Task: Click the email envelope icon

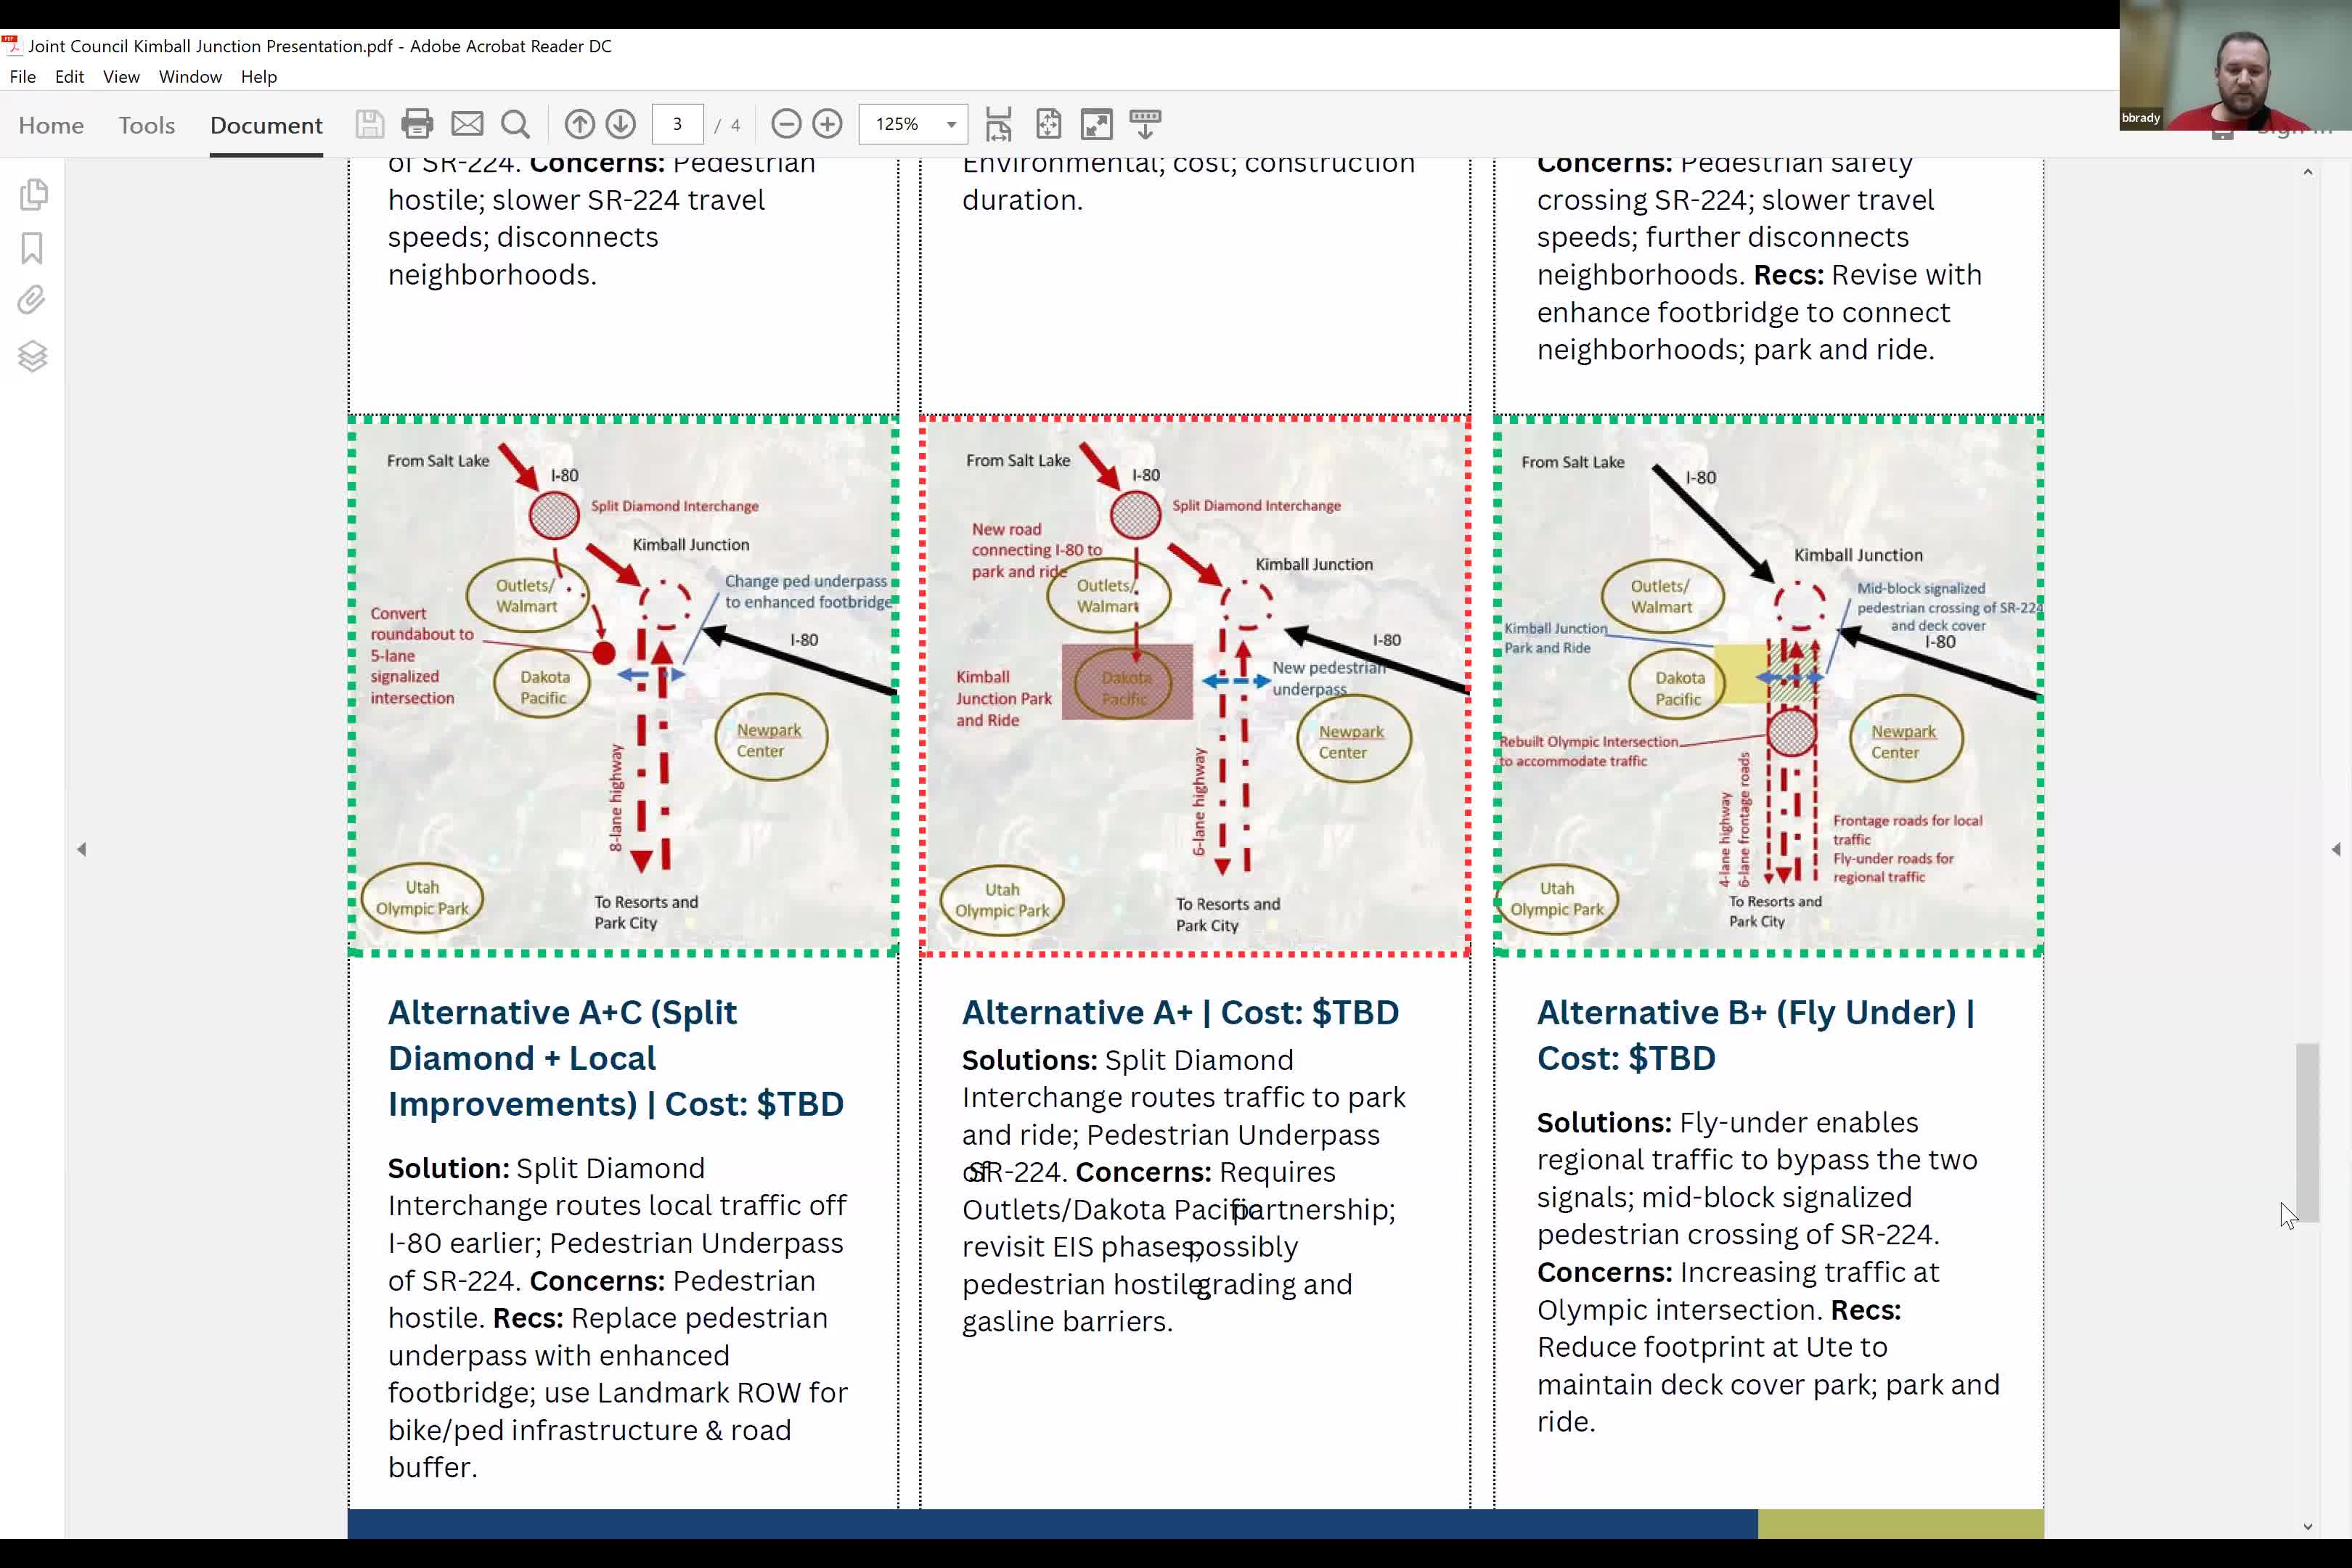Action: tap(467, 124)
